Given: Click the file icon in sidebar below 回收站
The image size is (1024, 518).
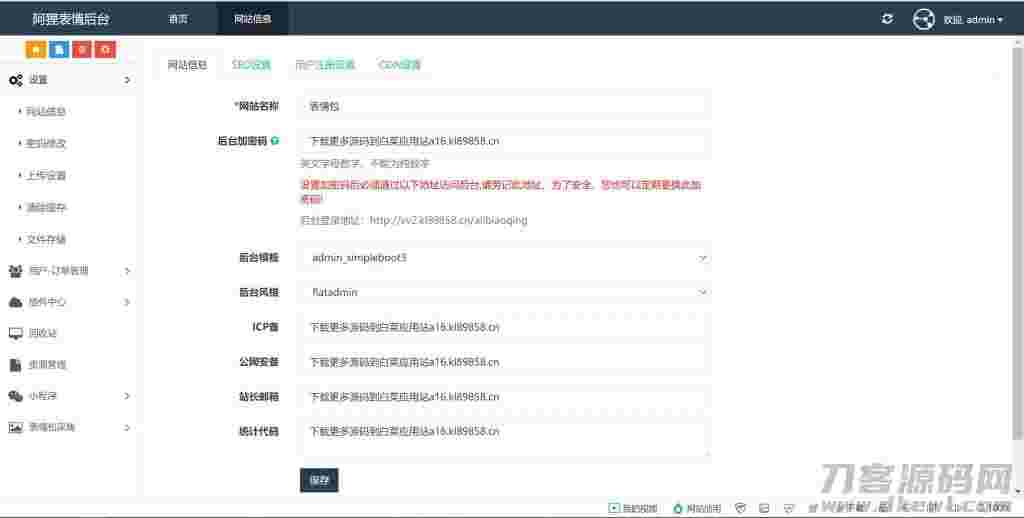Looking at the screenshot, I should (16, 364).
